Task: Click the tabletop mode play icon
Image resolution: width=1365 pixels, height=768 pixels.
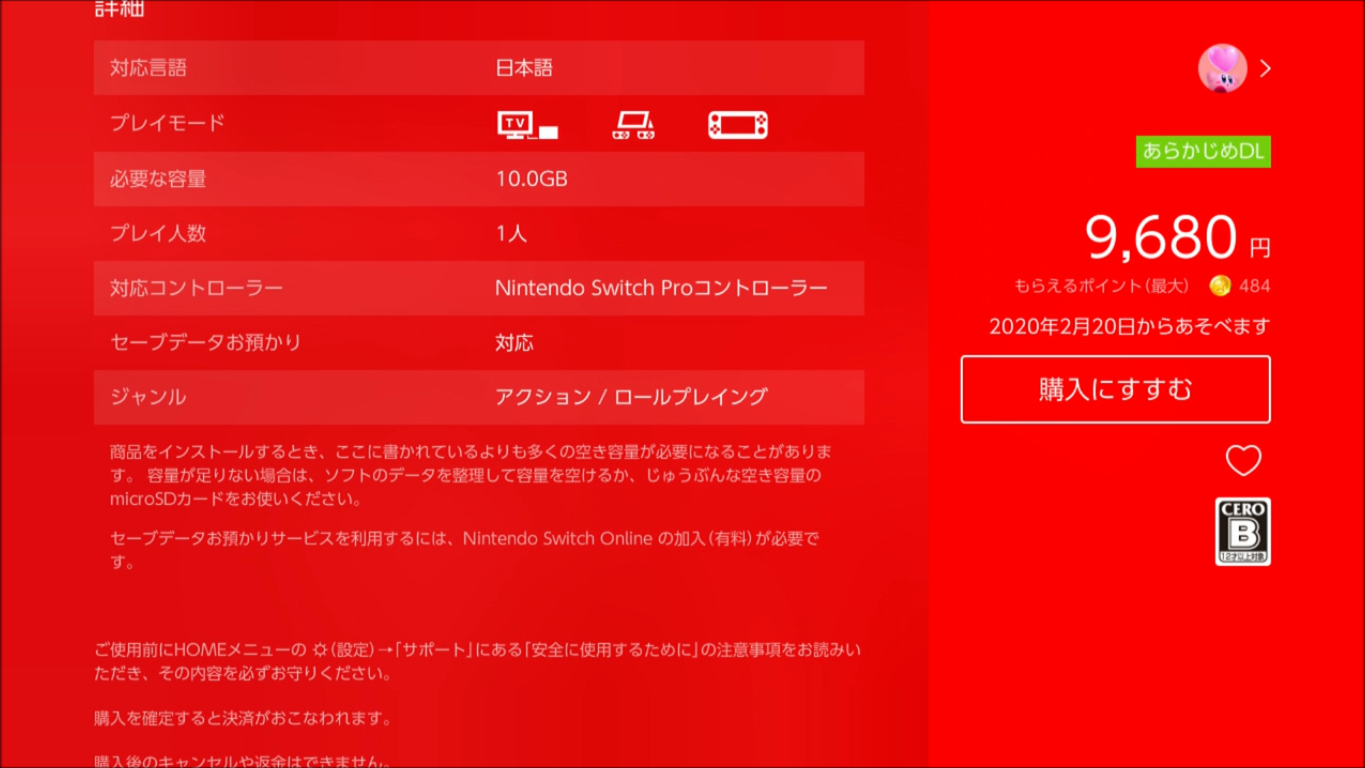Action: pos(633,125)
